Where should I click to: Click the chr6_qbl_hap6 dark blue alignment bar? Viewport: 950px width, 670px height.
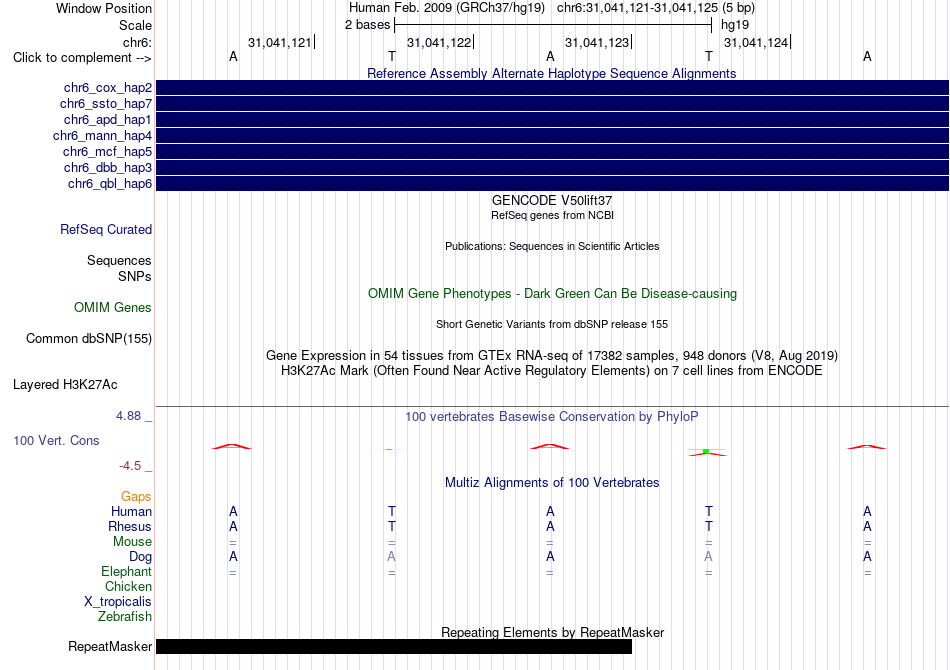click(552, 184)
